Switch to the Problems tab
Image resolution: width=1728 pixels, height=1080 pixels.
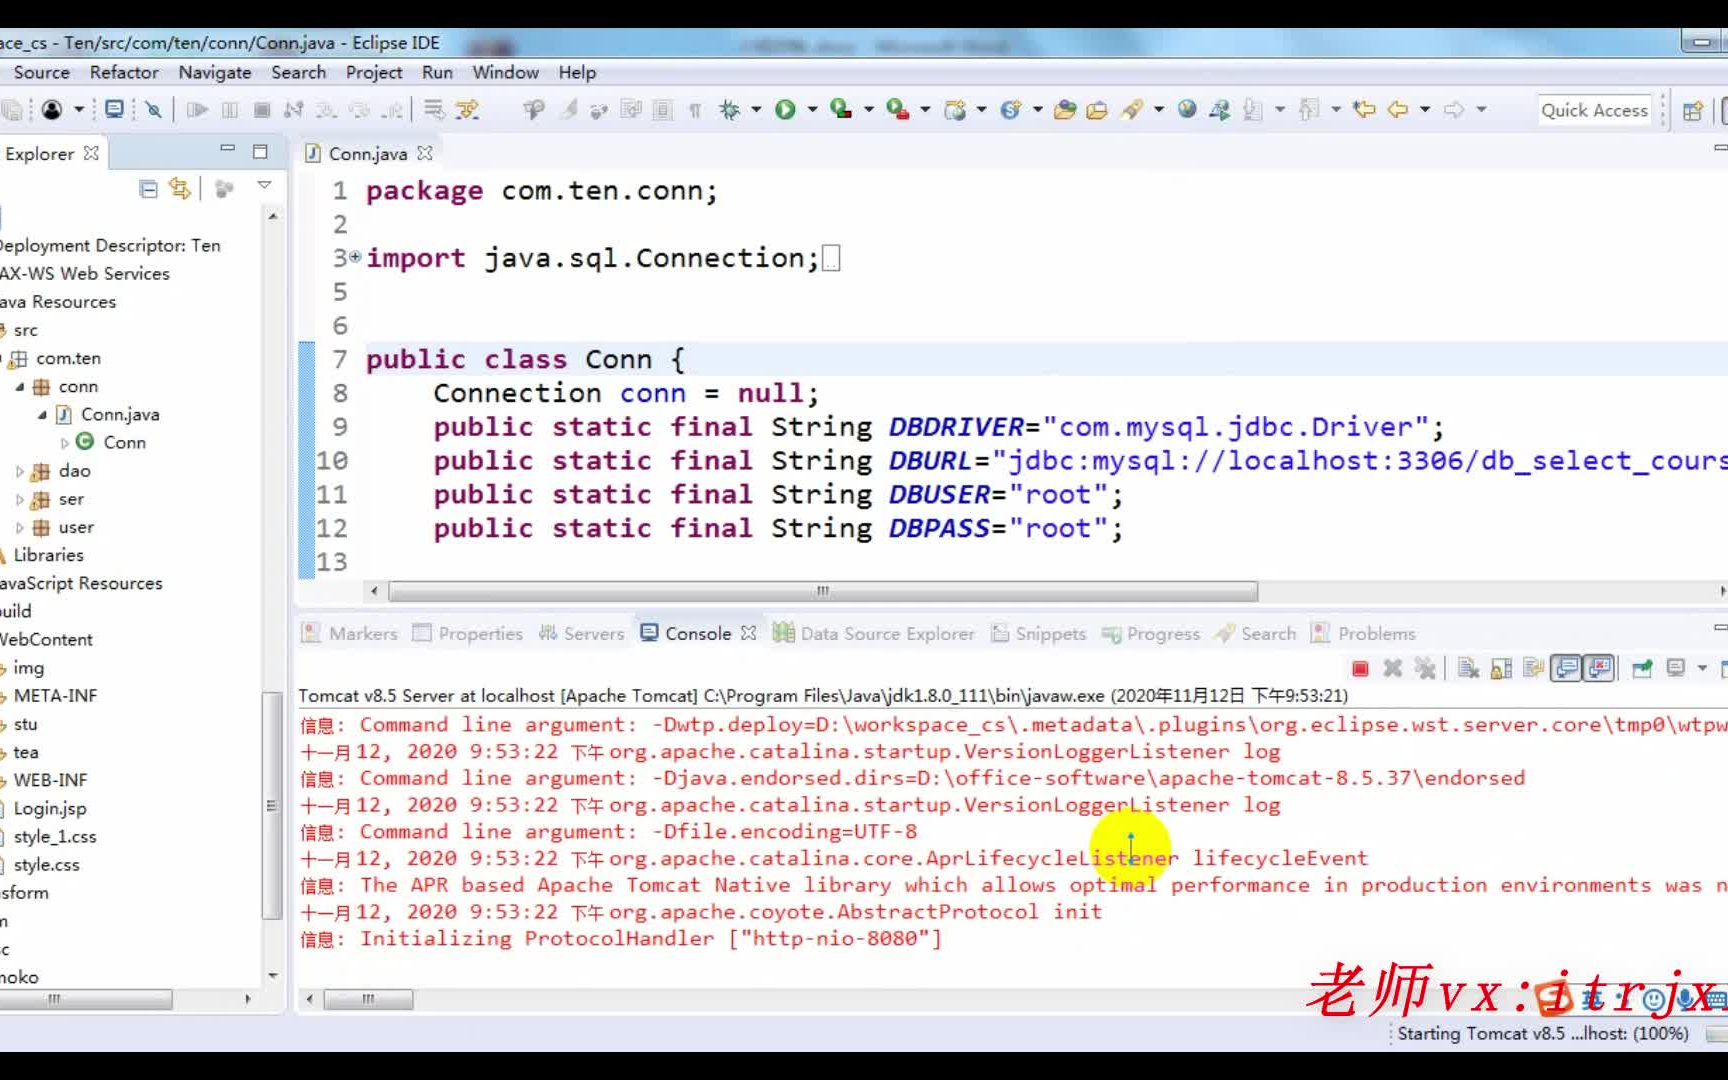[x=1363, y=633]
